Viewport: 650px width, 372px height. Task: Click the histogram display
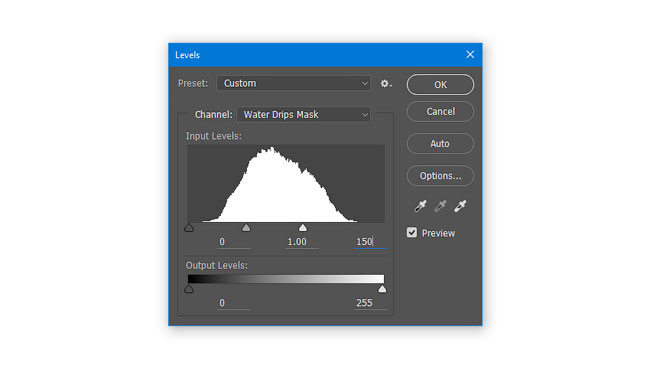[x=286, y=184]
